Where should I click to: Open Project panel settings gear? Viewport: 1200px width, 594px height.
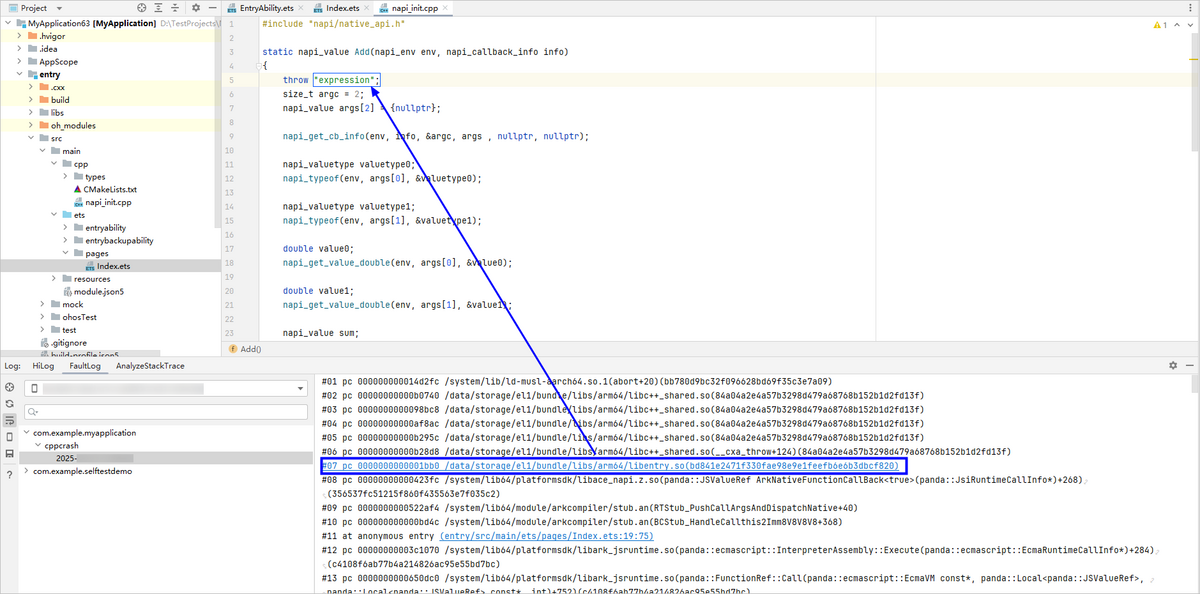pos(195,8)
